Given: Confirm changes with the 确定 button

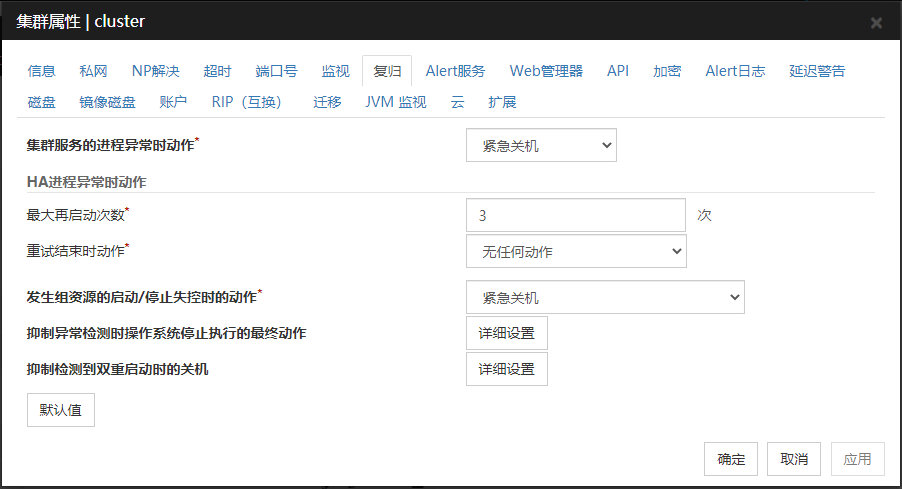Looking at the screenshot, I should pyautogui.click(x=730, y=459).
